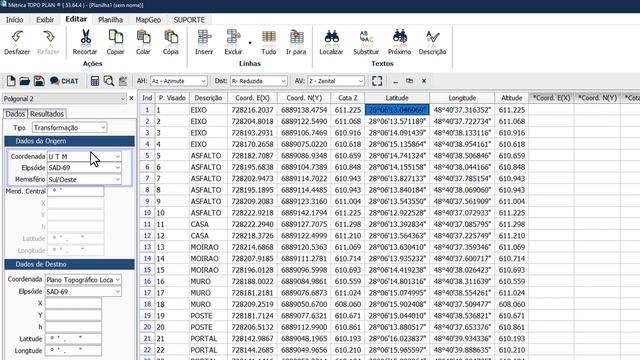640x360 pixels.
Task: Click the Descrição icon
Action: (432, 37)
